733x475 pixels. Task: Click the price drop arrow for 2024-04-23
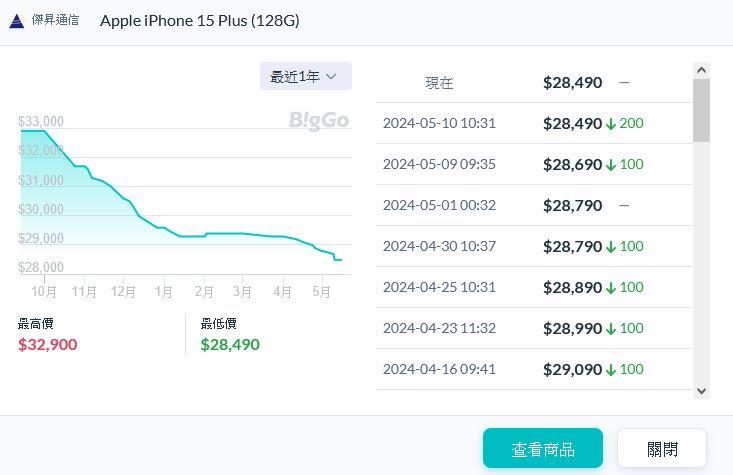tap(610, 329)
